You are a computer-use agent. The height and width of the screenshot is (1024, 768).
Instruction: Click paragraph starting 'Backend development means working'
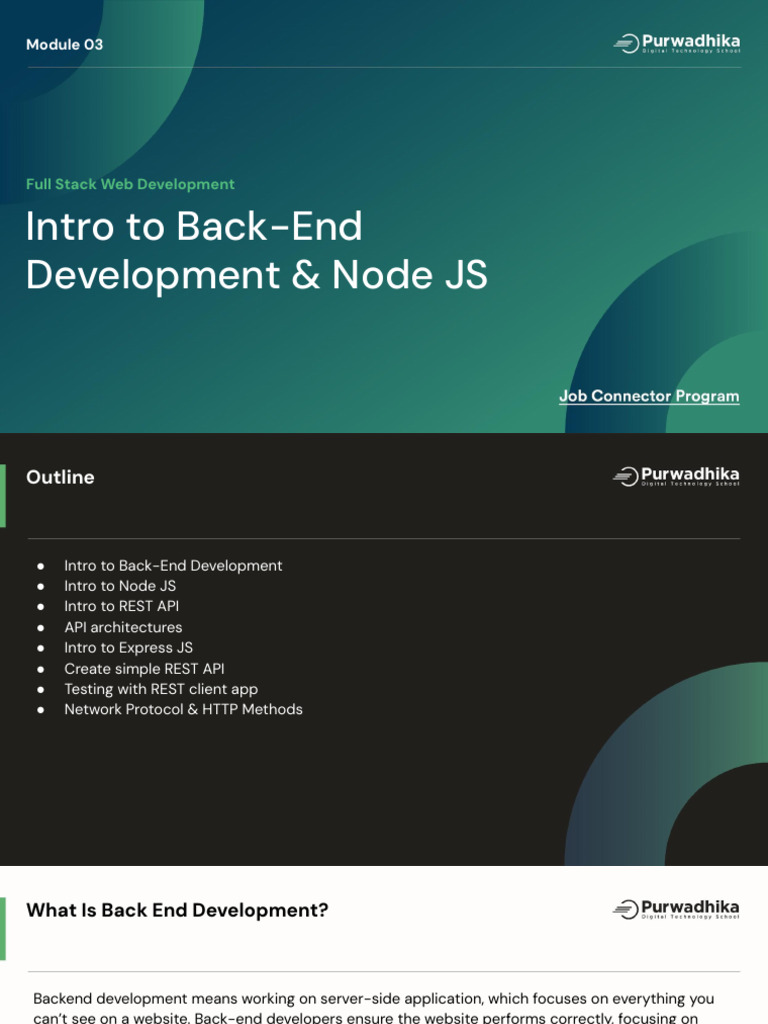coord(374,1008)
